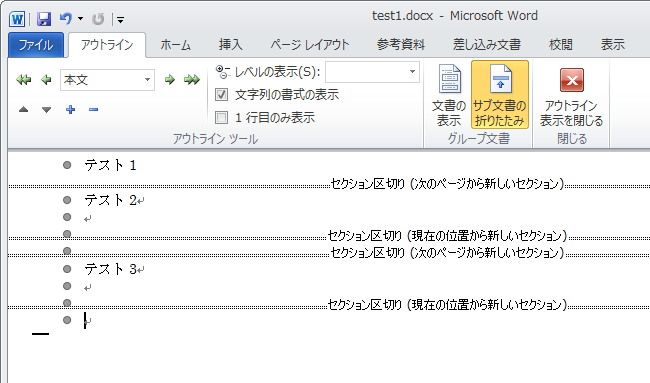This screenshot has width=650, height=383.
Task: Collapse outline item with blue minus icon
Action: coord(93,109)
